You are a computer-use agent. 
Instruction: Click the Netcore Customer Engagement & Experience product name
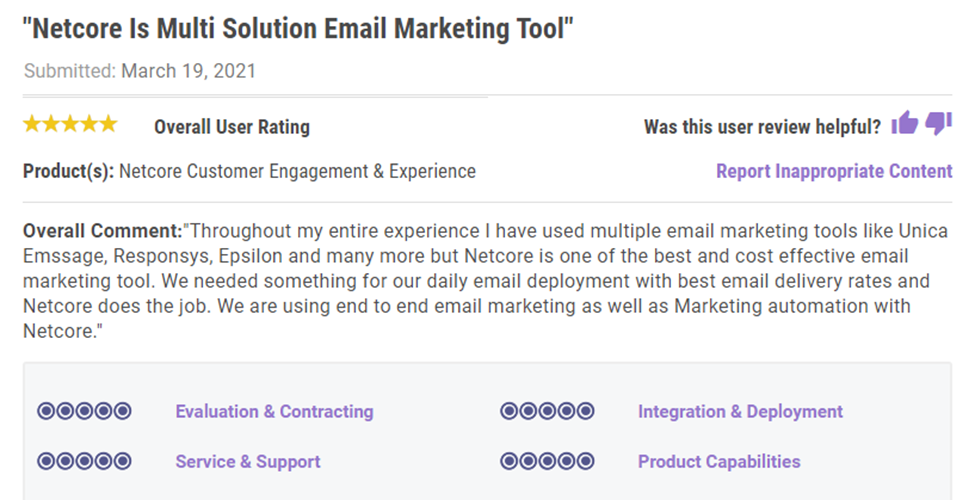point(297,171)
